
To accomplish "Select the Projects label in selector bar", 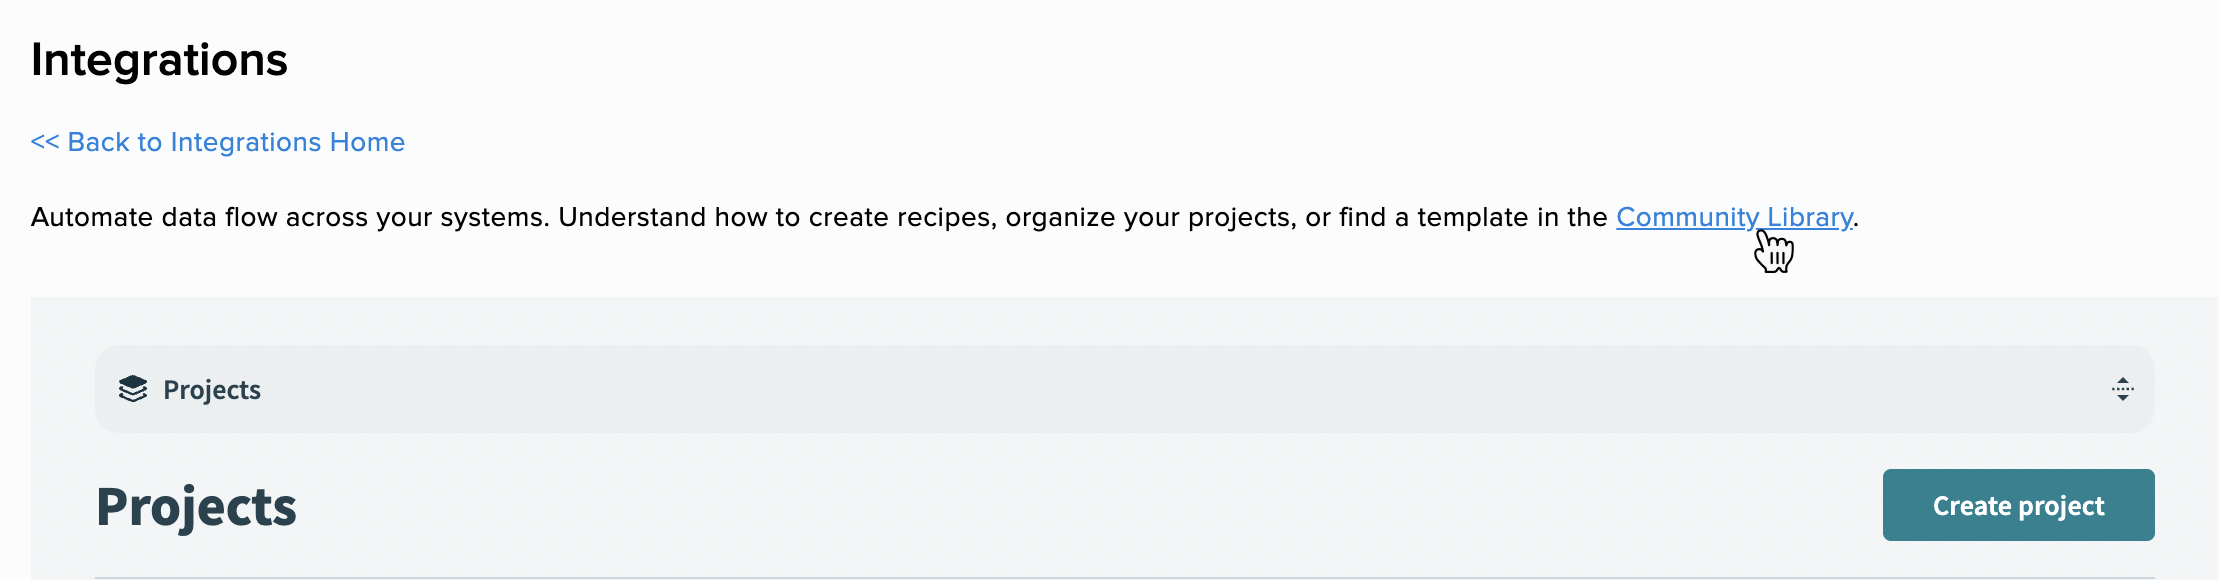I will click(x=212, y=390).
